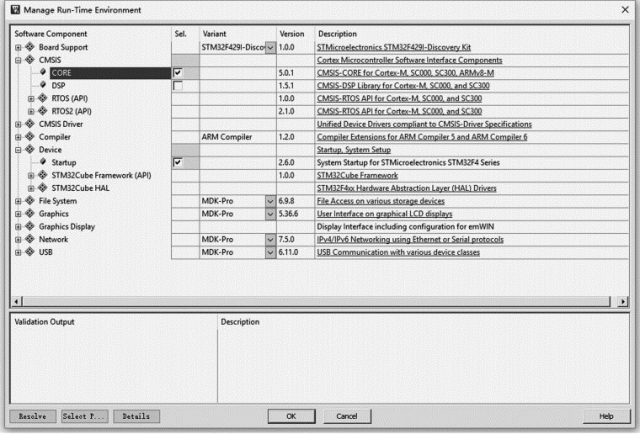
Task: Click the File System diamond icon
Action: coord(30,200)
